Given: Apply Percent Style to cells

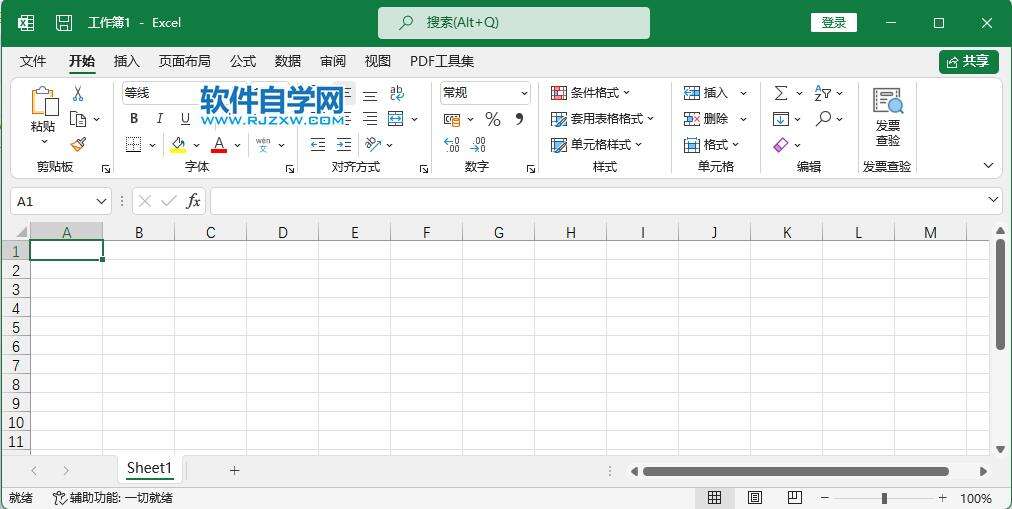Looking at the screenshot, I should (493, 119).
